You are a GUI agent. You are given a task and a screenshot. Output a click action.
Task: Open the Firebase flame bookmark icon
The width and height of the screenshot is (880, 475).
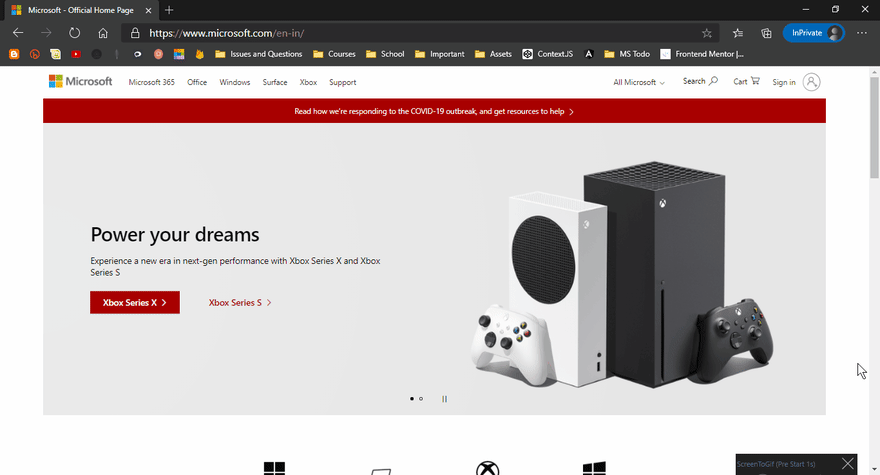pos(199,54)
